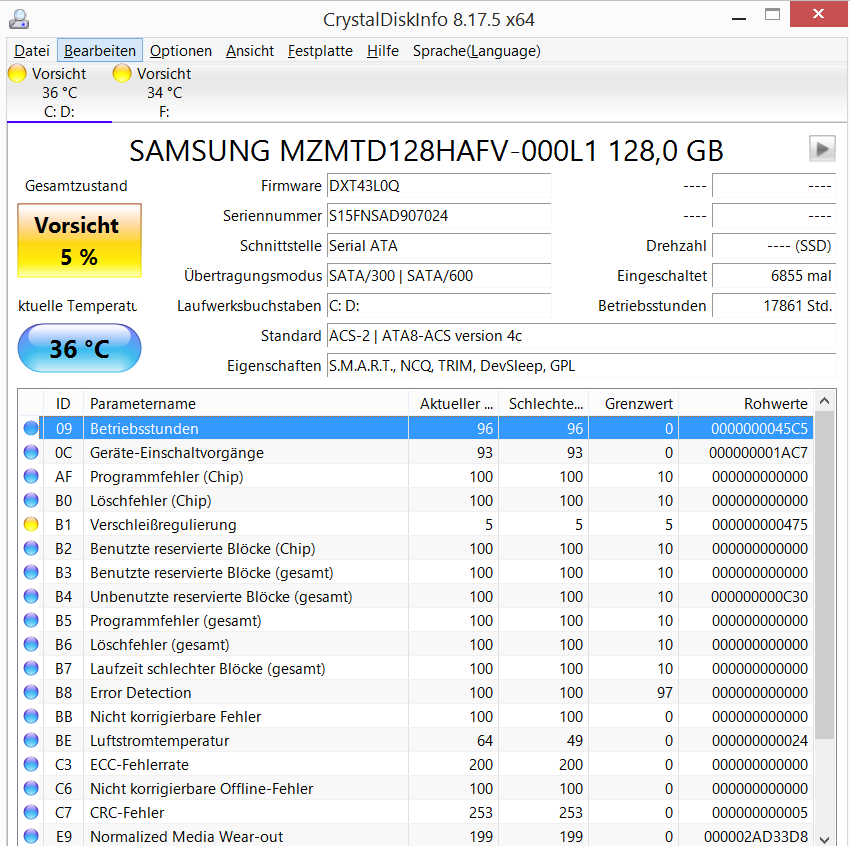
Task: Open the Ansicht menu
Action: (x=249, y=50)
